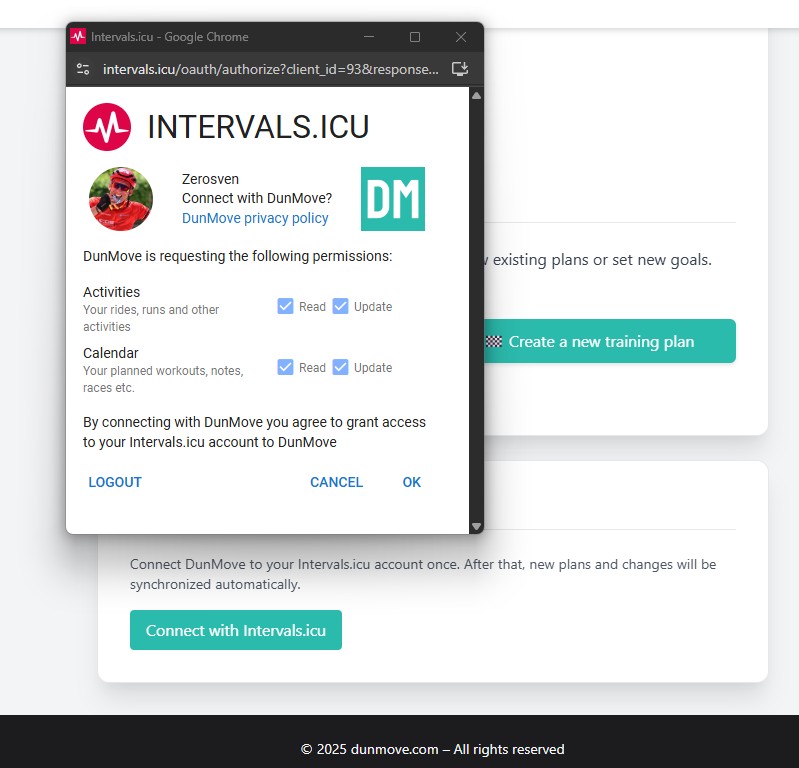Toggle the Activities Update checkbox
The image size is (799, 768).
coord(340,307)
